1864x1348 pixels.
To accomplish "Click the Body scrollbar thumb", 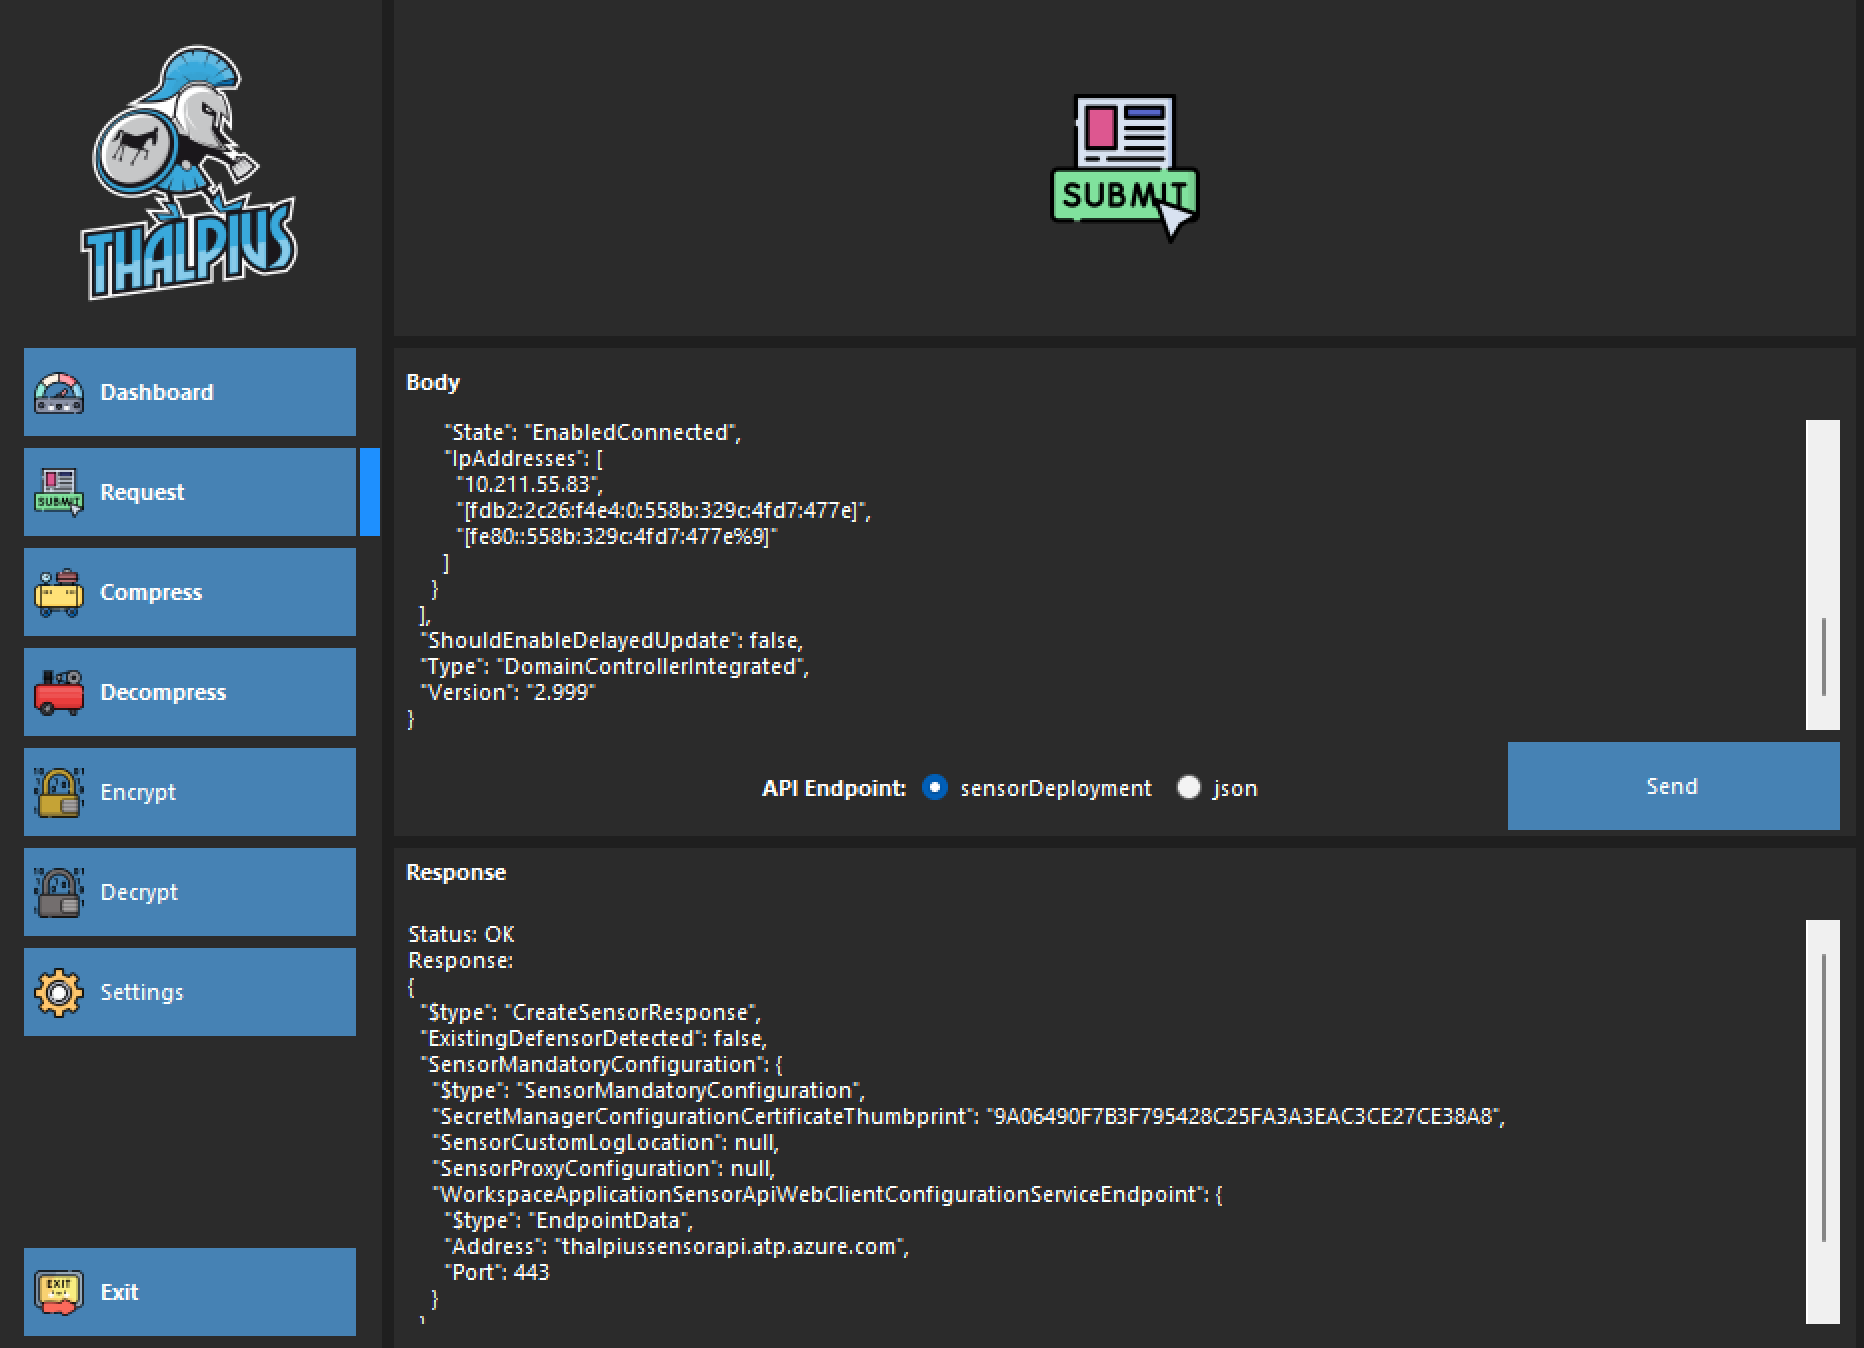I will [1823, 656].
